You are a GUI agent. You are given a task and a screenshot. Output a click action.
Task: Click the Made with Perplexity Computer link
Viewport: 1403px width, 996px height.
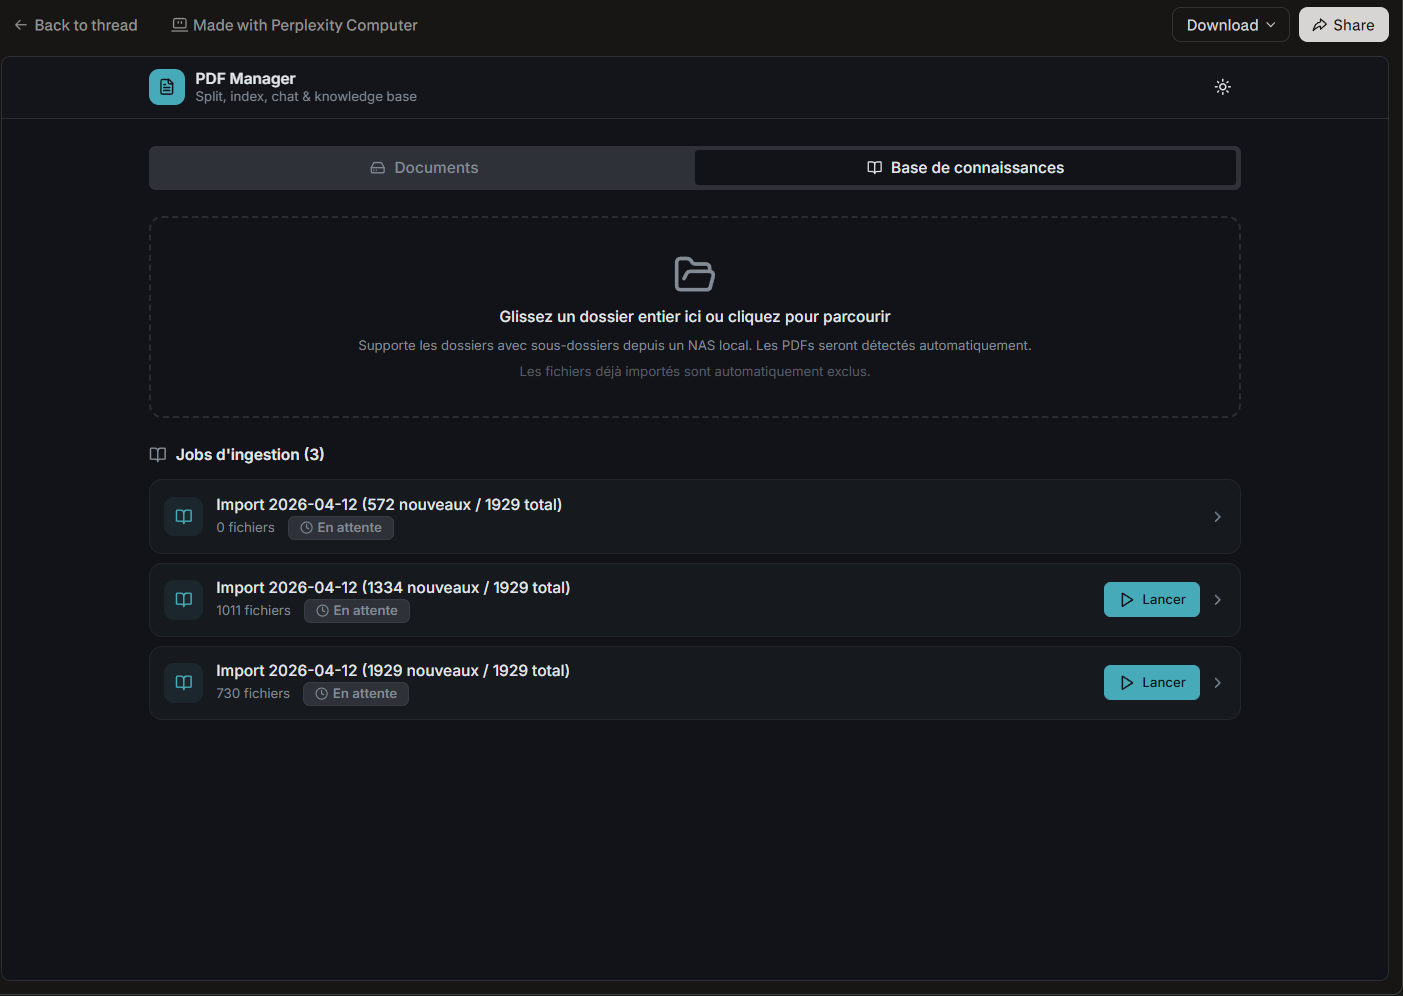point(295,25)
